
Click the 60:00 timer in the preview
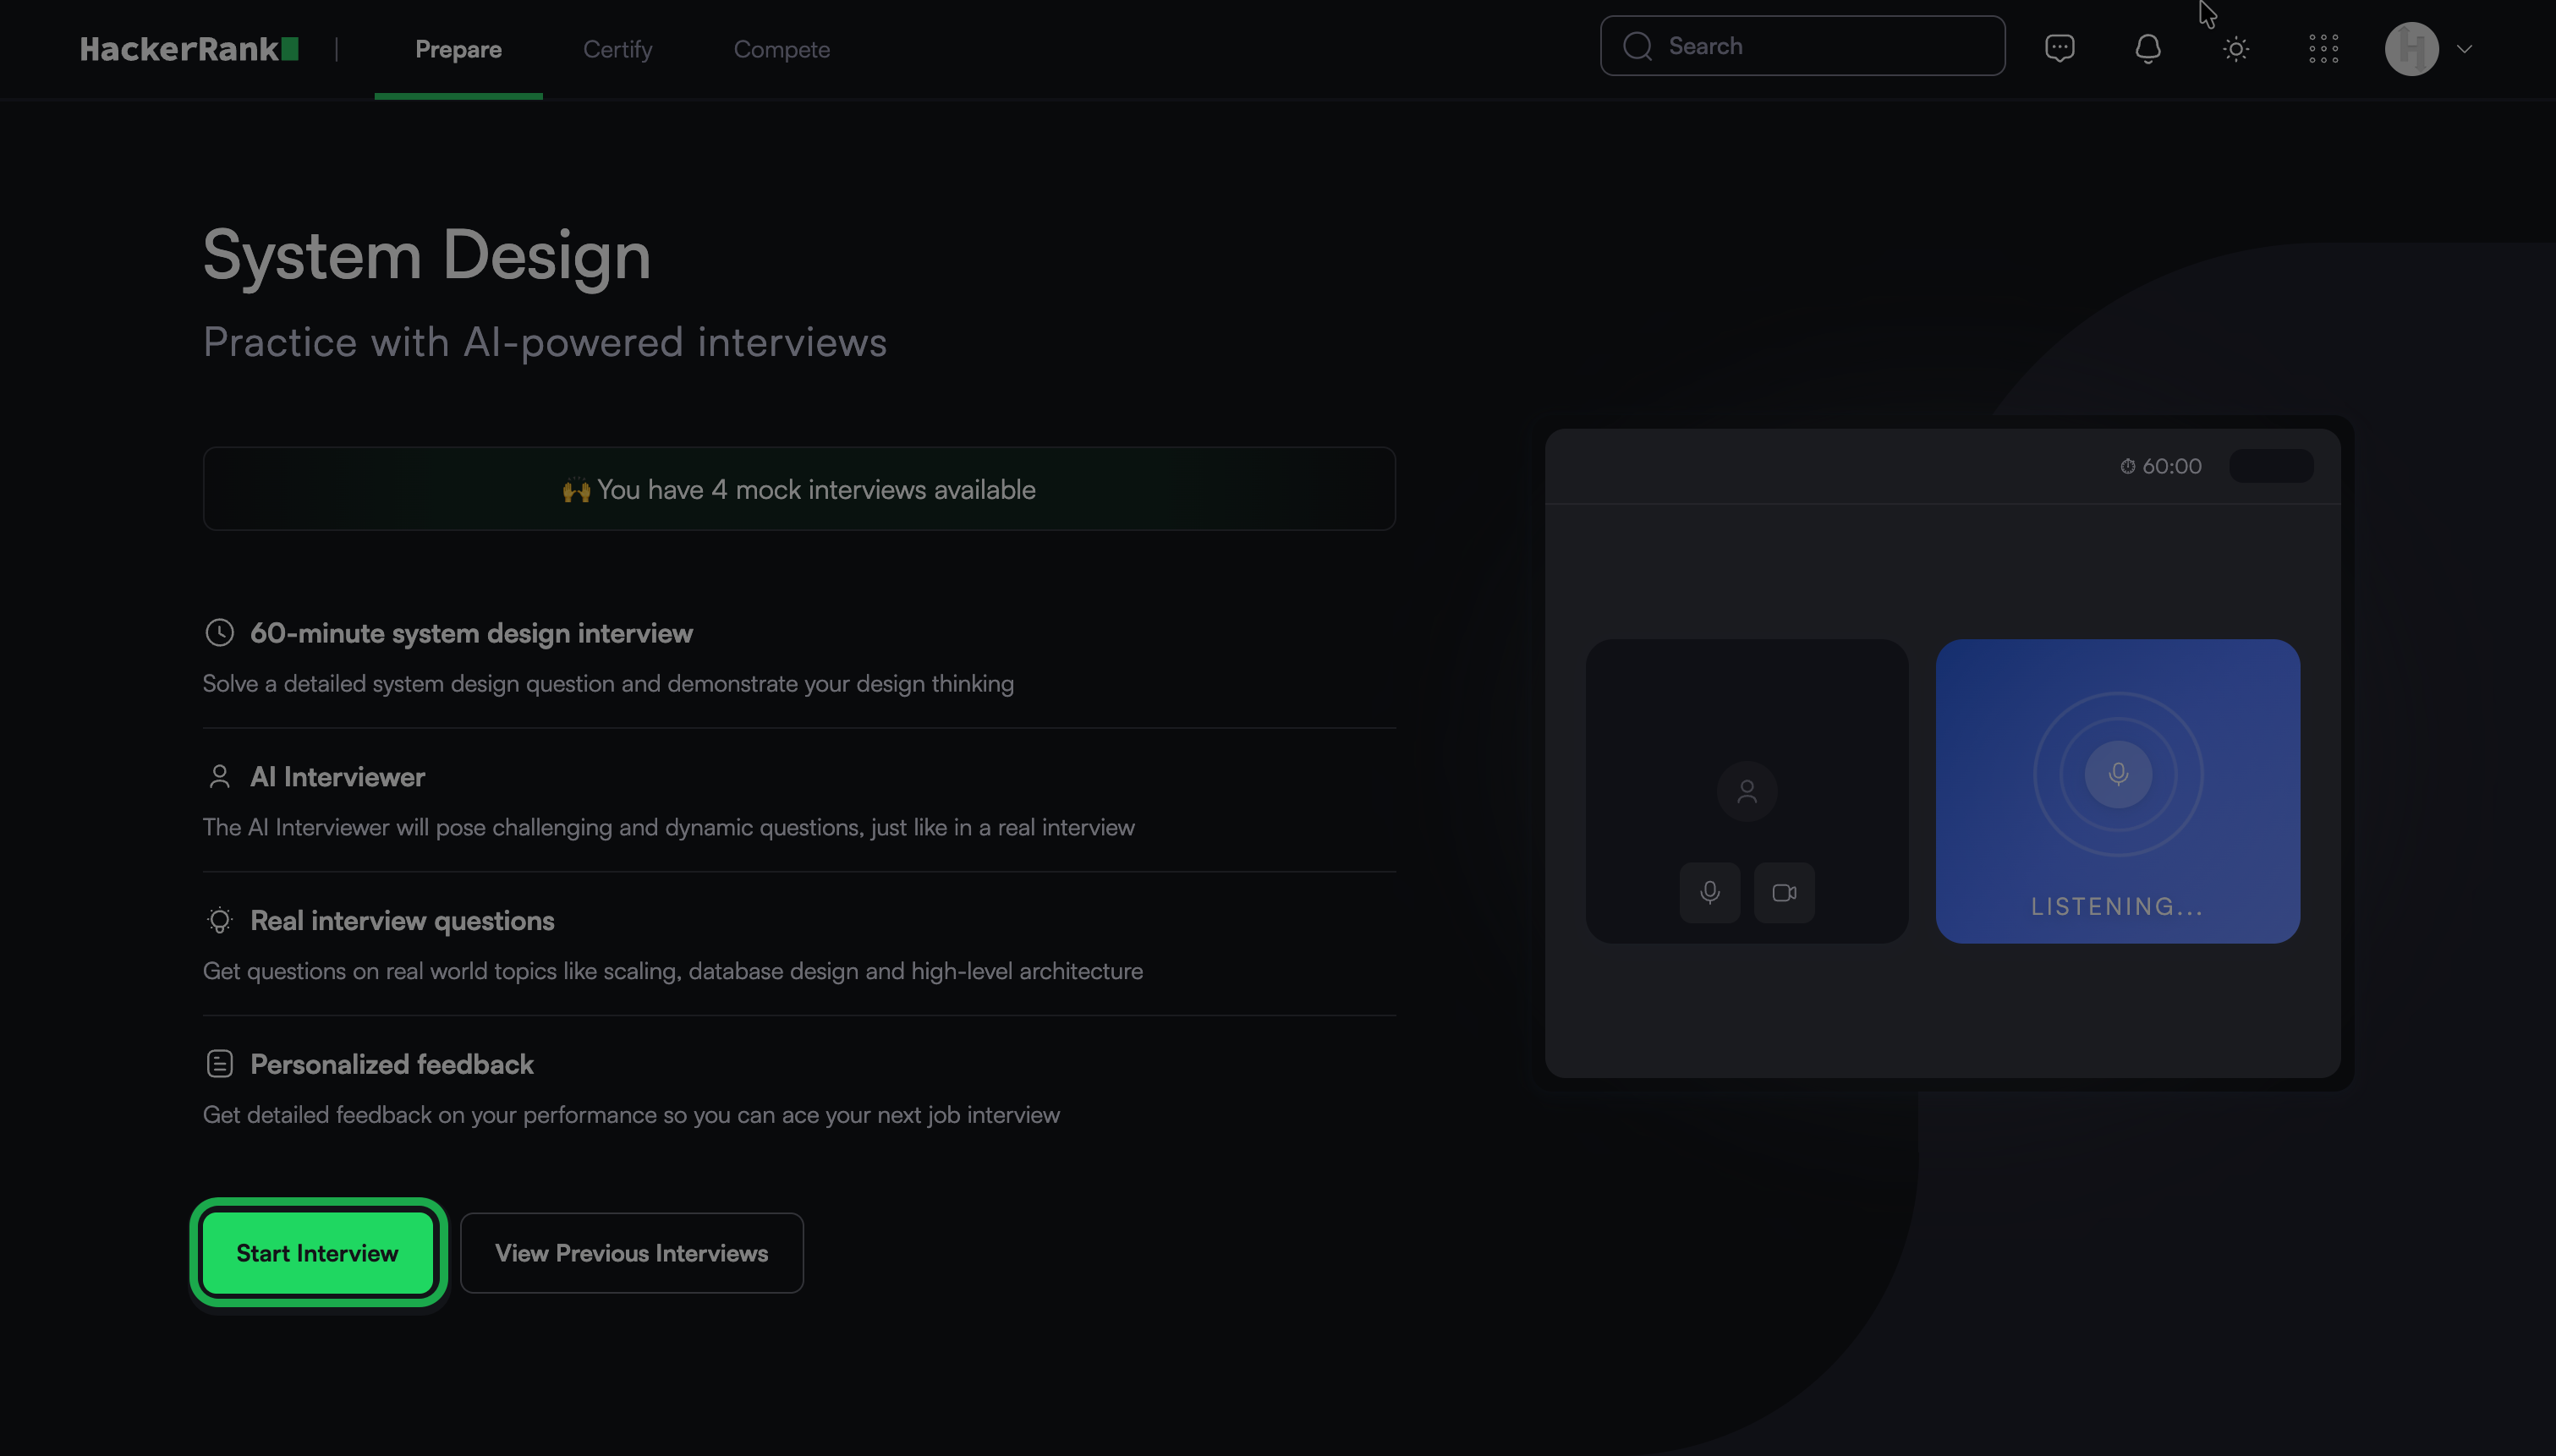pyautogui.click(x=2161, y=466)
